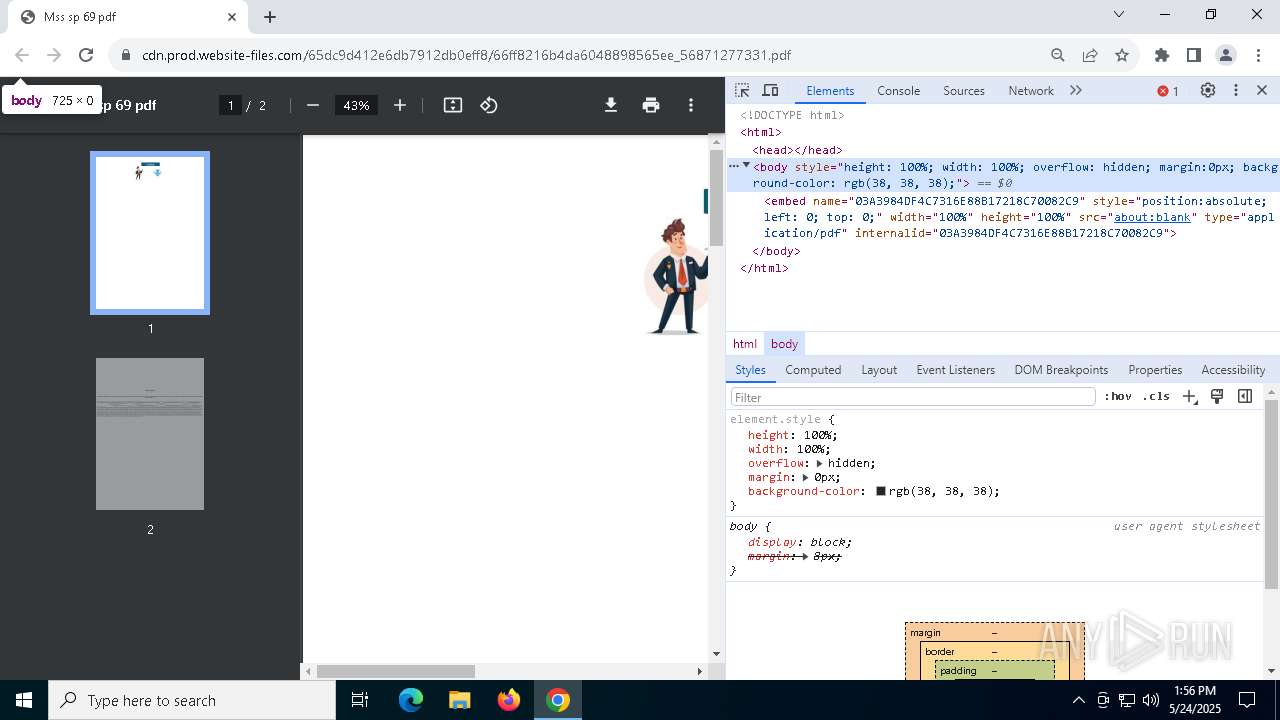This screenshot has width=1280, height=720.
Task: Open a new browser tab
Action: pos(270,17)
